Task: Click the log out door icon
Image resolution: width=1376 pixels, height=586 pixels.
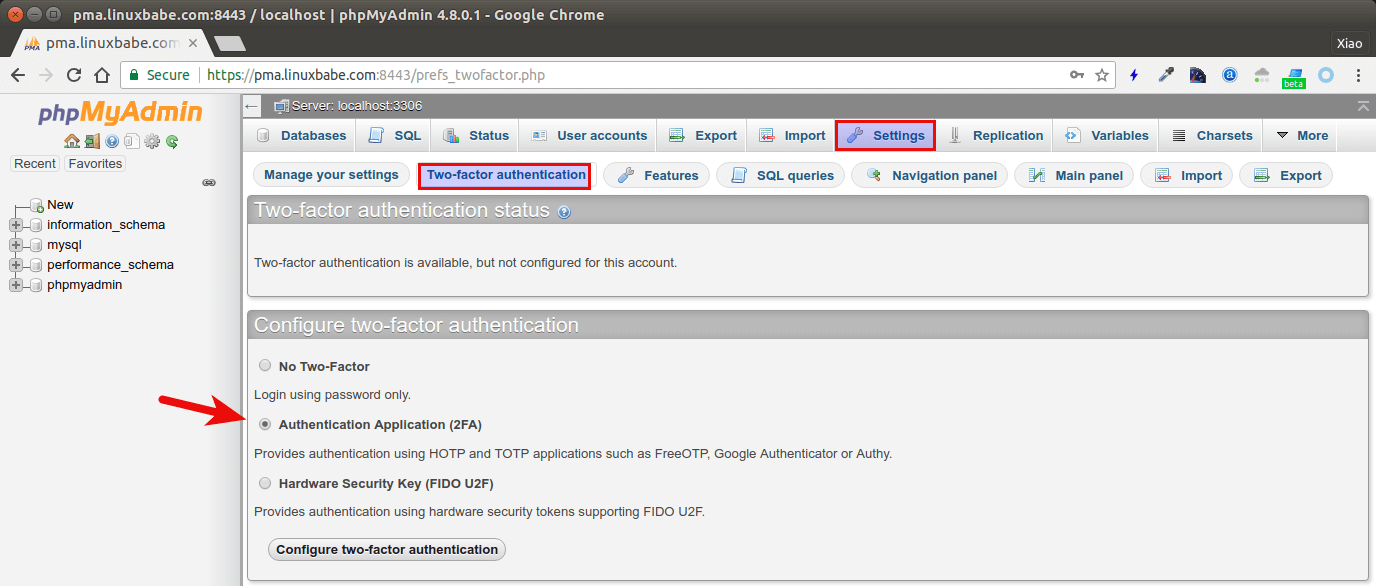Action: 92,142
